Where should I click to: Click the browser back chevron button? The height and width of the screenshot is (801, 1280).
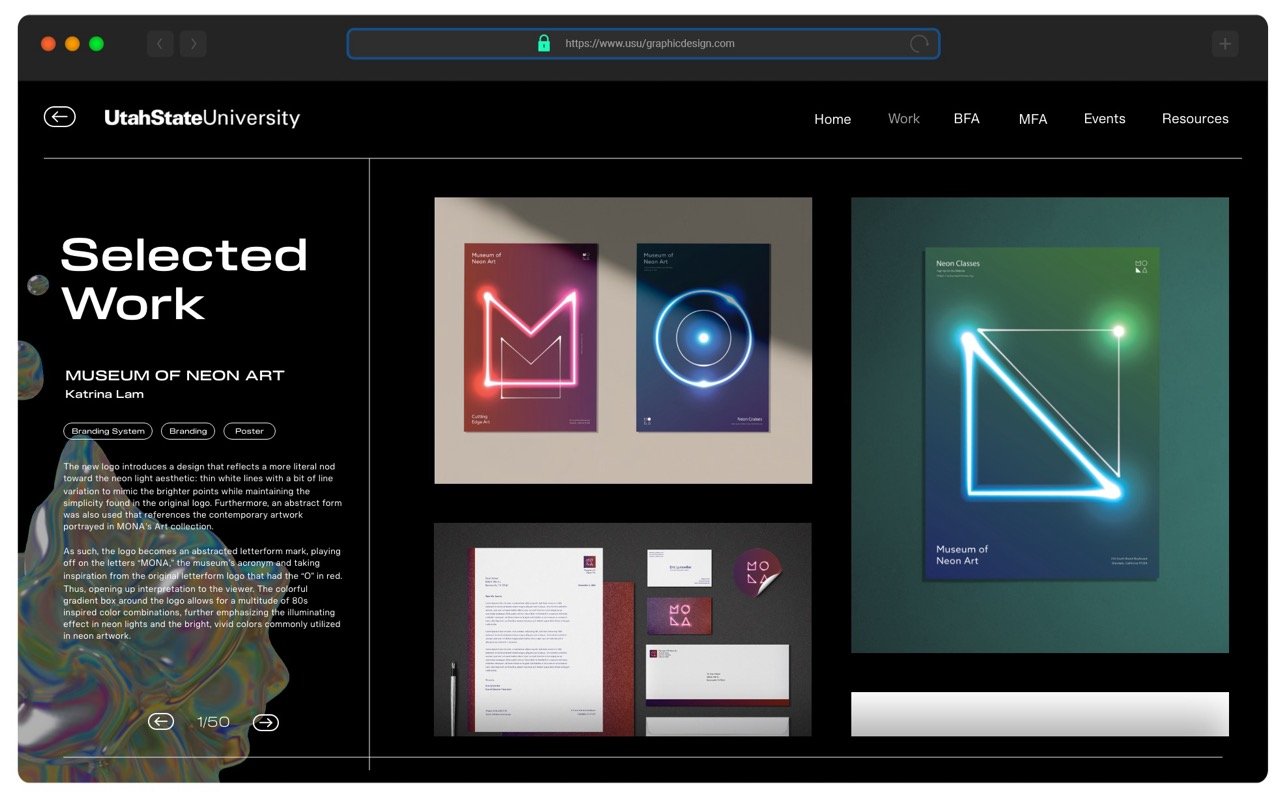click(x=160, y=43)
